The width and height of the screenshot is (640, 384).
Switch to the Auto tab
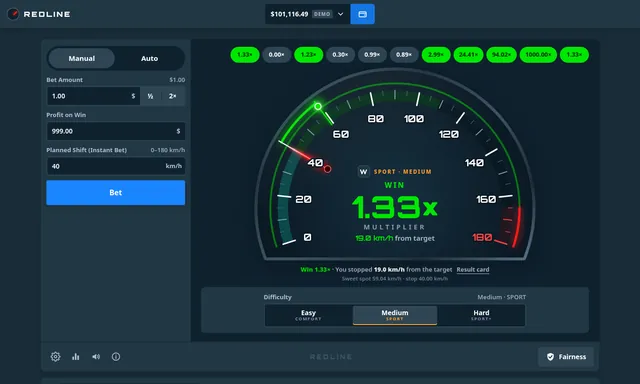[x=149, y=58]
